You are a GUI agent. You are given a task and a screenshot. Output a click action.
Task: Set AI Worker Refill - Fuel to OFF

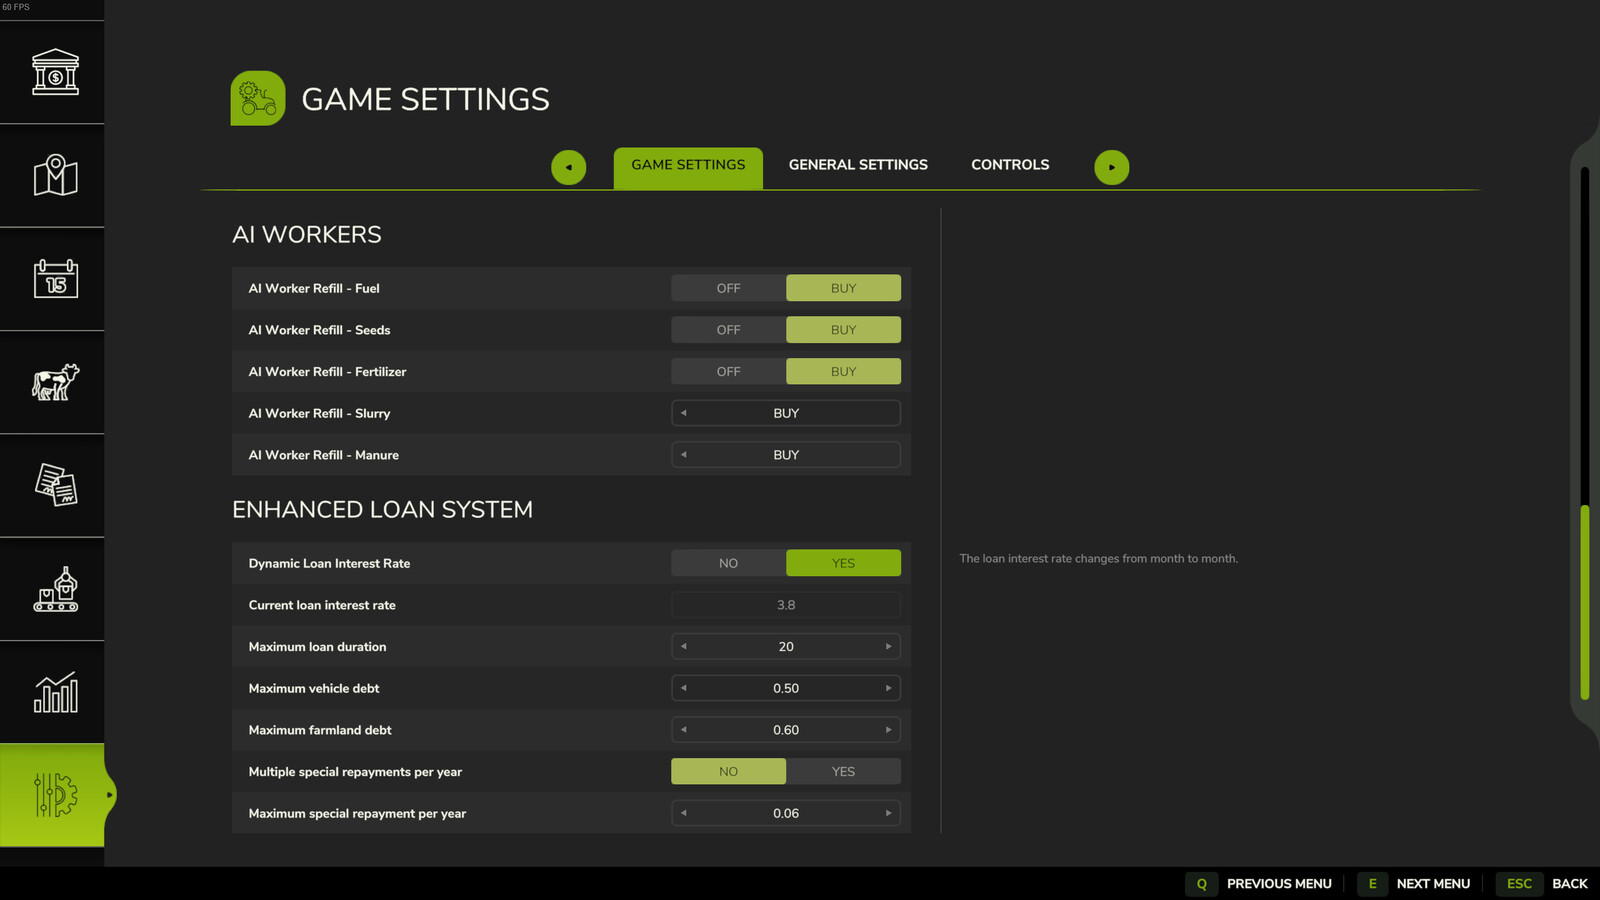coord(728,287)
